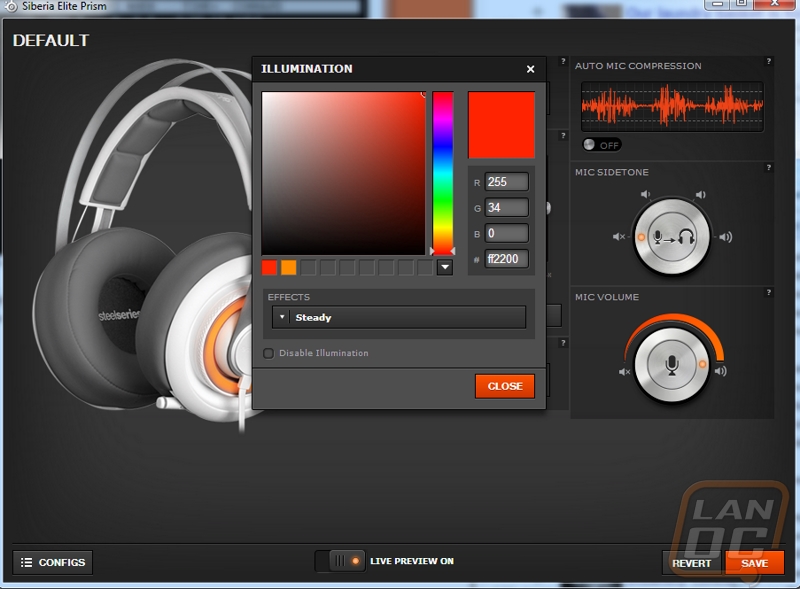Click Mic Volume mute speaker icon
Image resolution: width=800 pixels, height=589 pixels.
coord(624,371)
